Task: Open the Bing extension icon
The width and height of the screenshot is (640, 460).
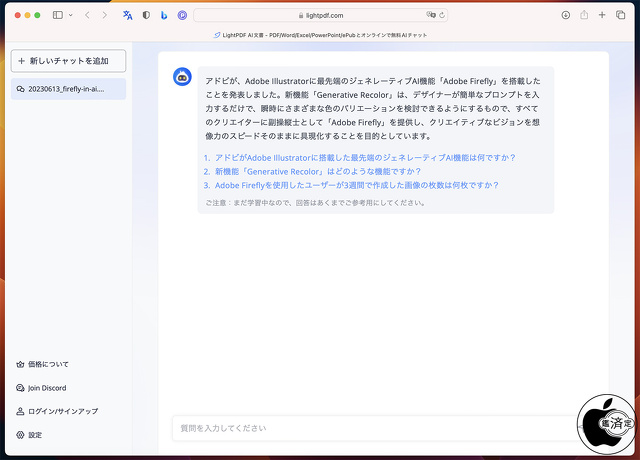Action: click(164, 15)
